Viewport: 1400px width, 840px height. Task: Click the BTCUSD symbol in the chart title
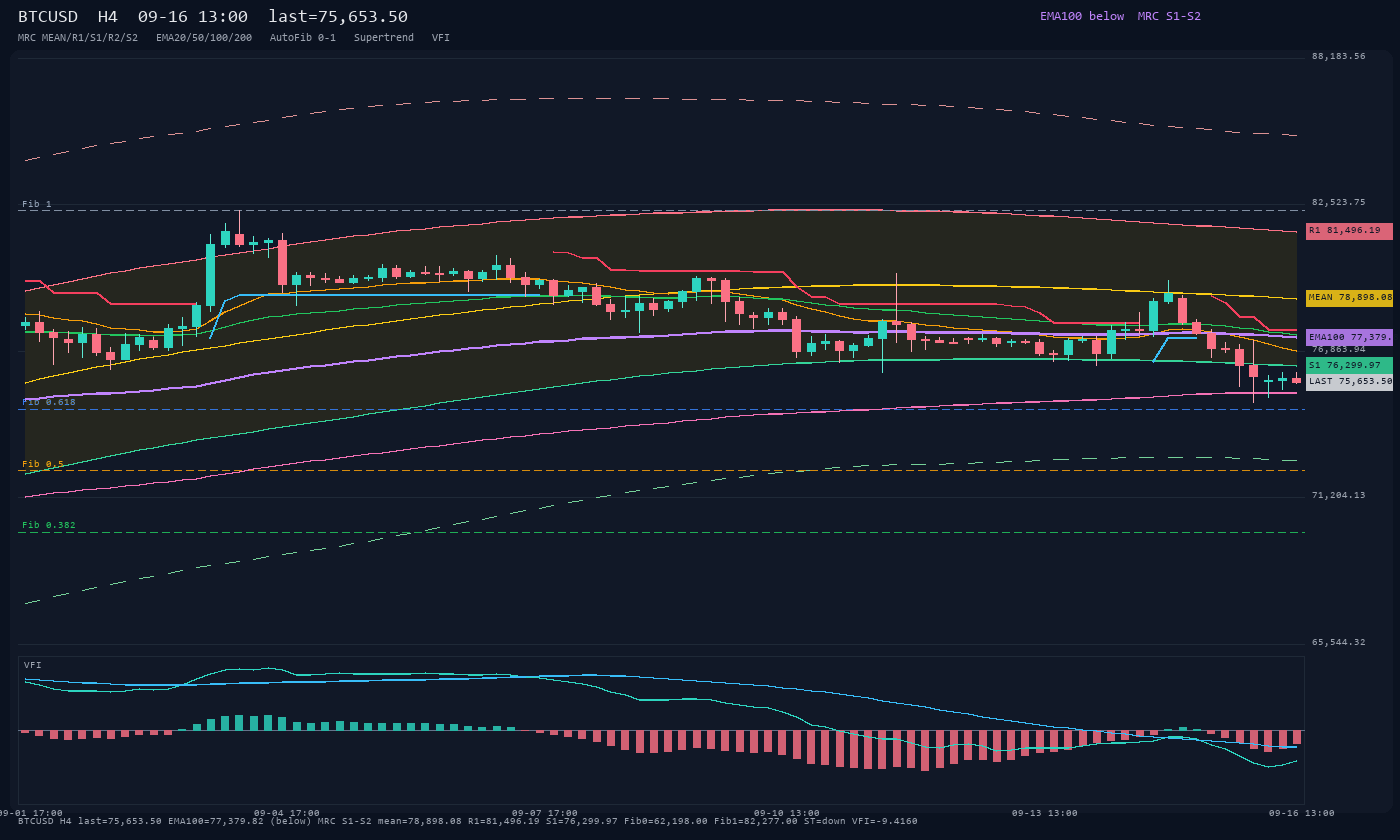click(x=48, y=17)
